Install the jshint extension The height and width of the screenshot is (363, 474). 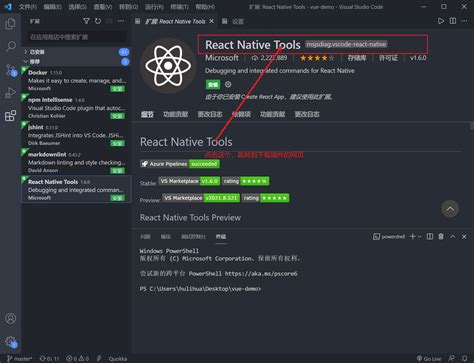coord(118,143)
